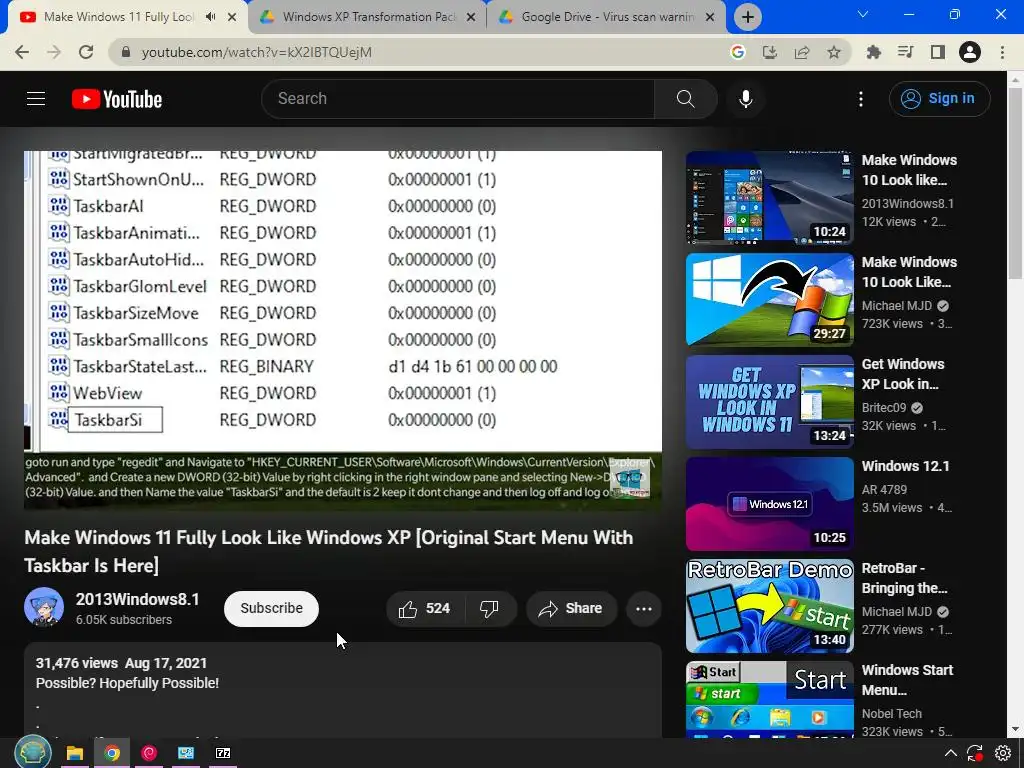This screenshot has height=768, width=1024.
Task: Share this page icon in address bar
Action: (x=802, y=52)
